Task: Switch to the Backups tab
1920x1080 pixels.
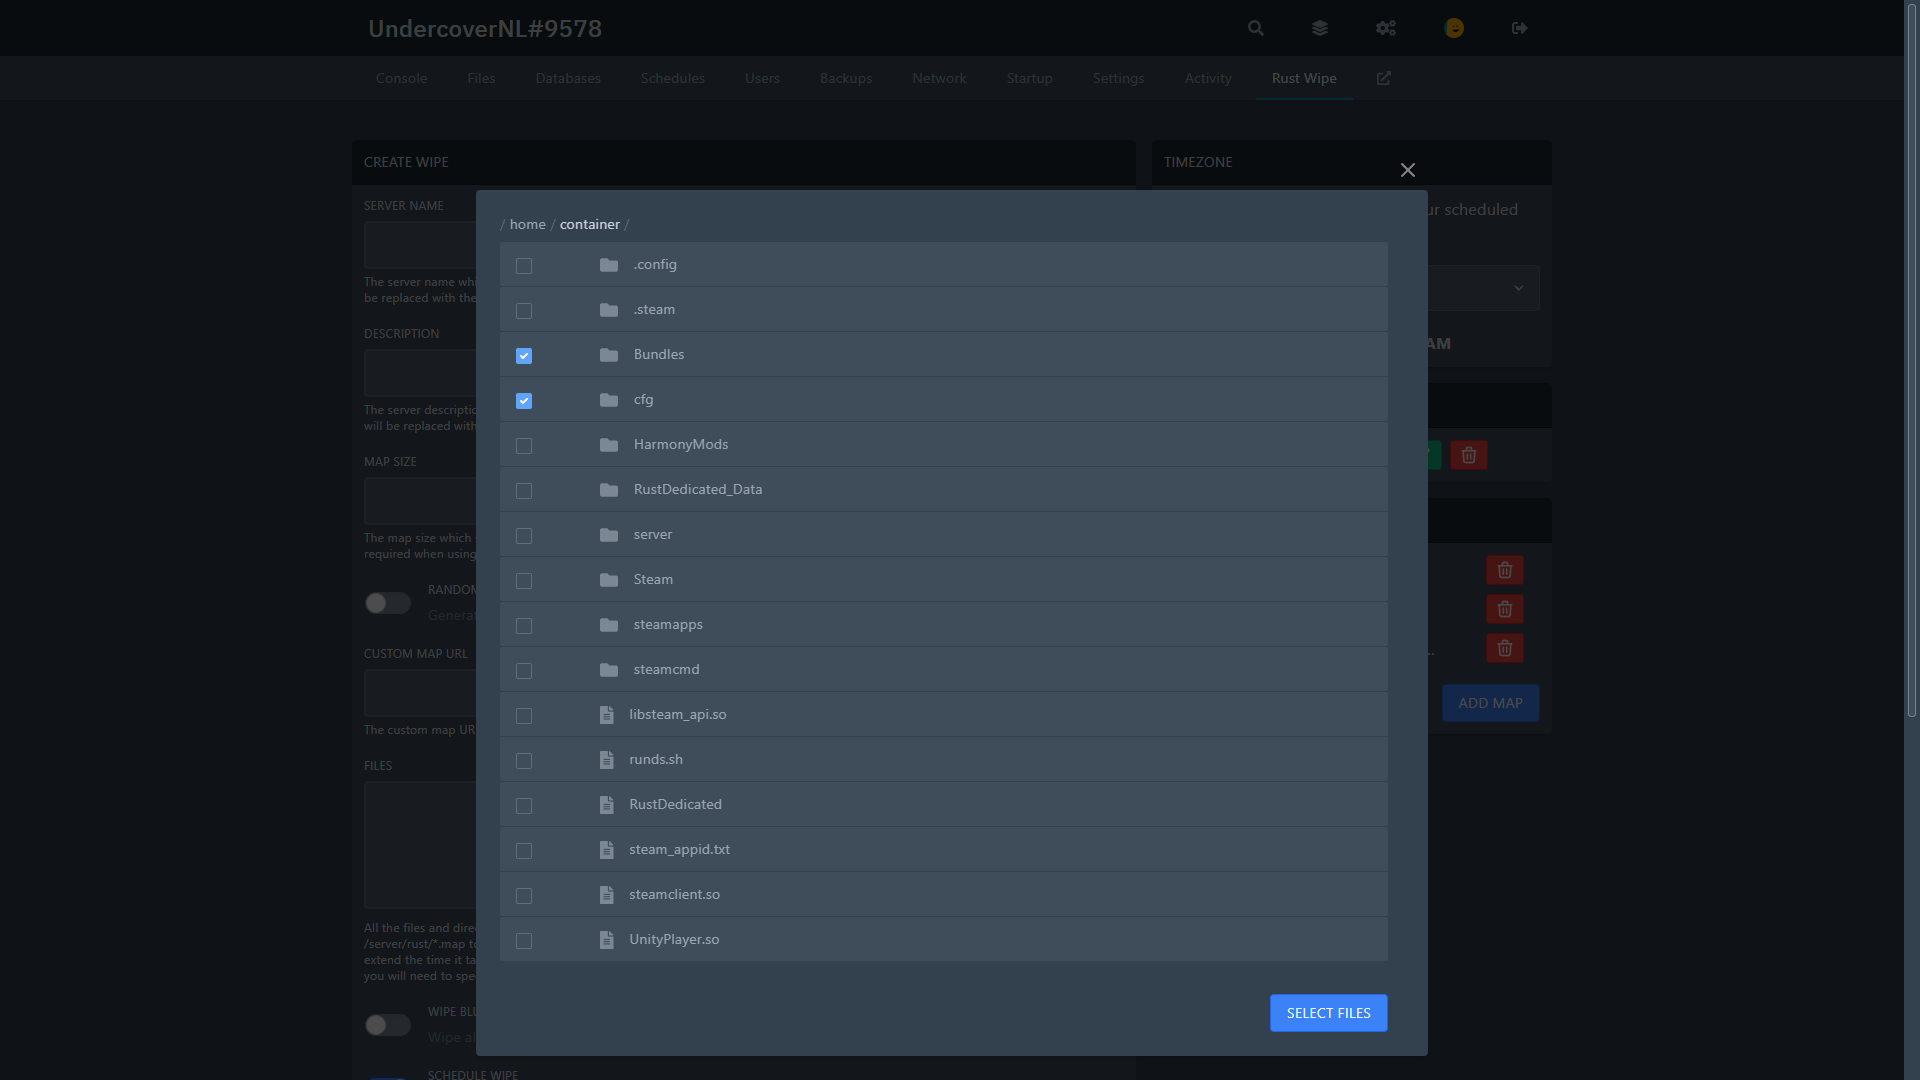Action: pos(846,78)
